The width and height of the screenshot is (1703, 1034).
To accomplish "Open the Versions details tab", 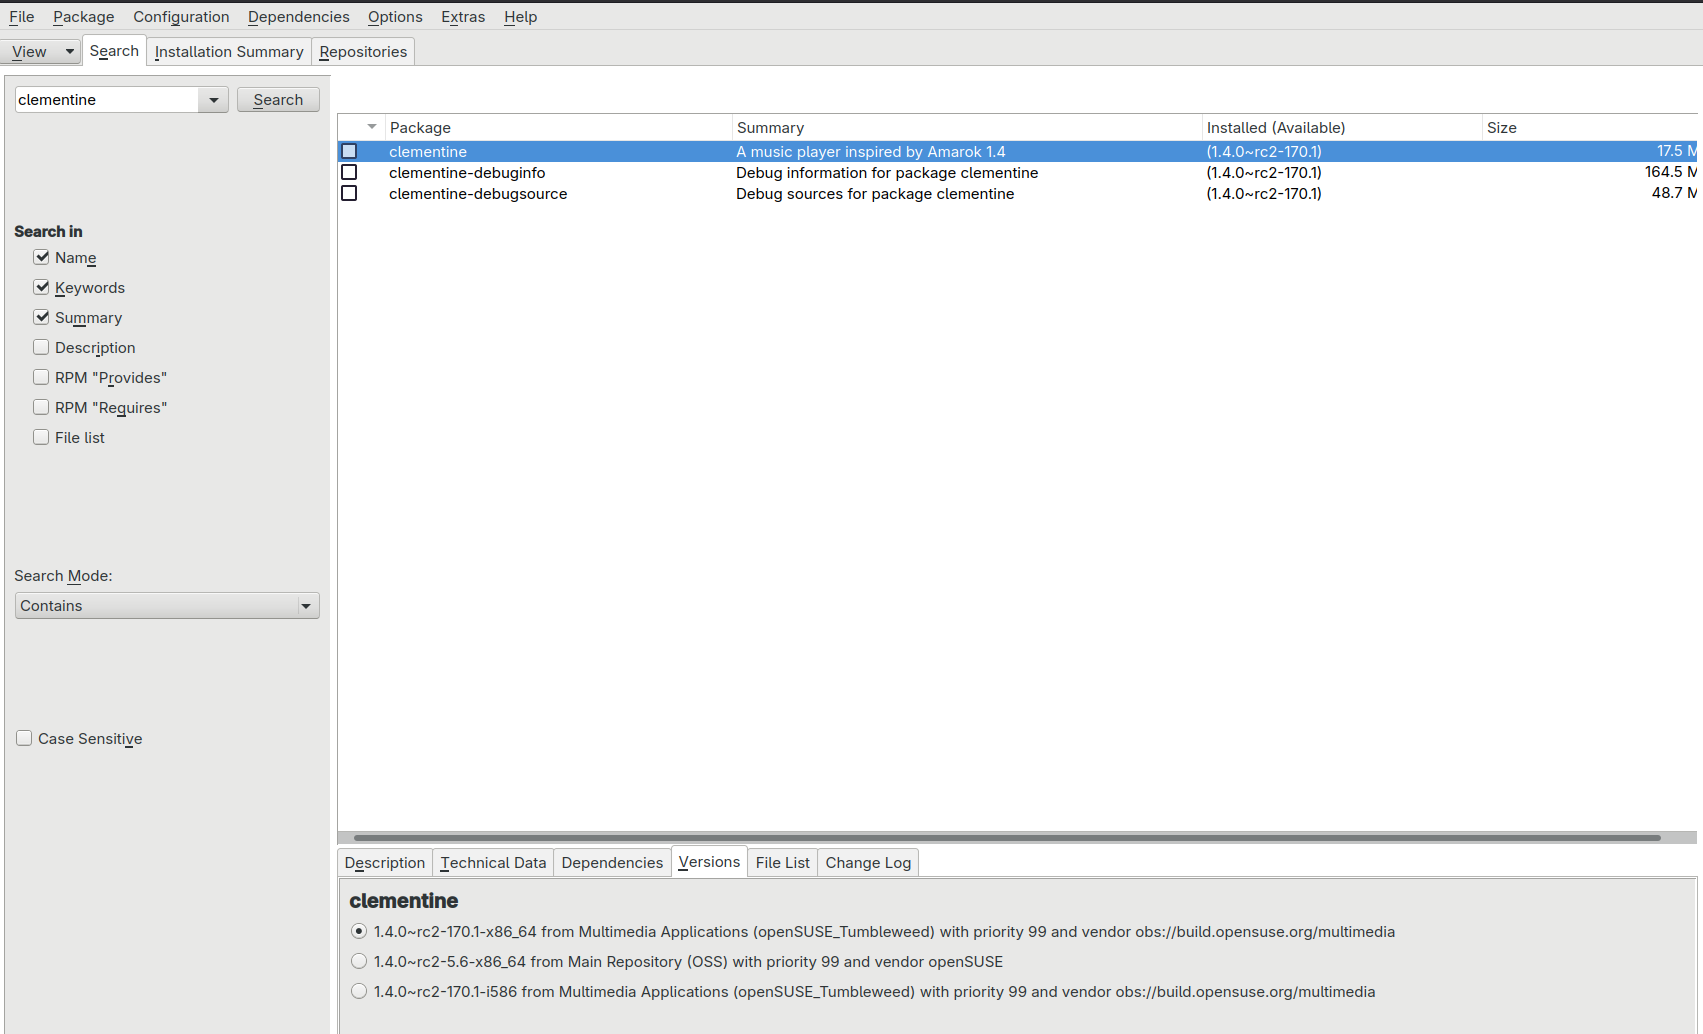I will [709, 862].
